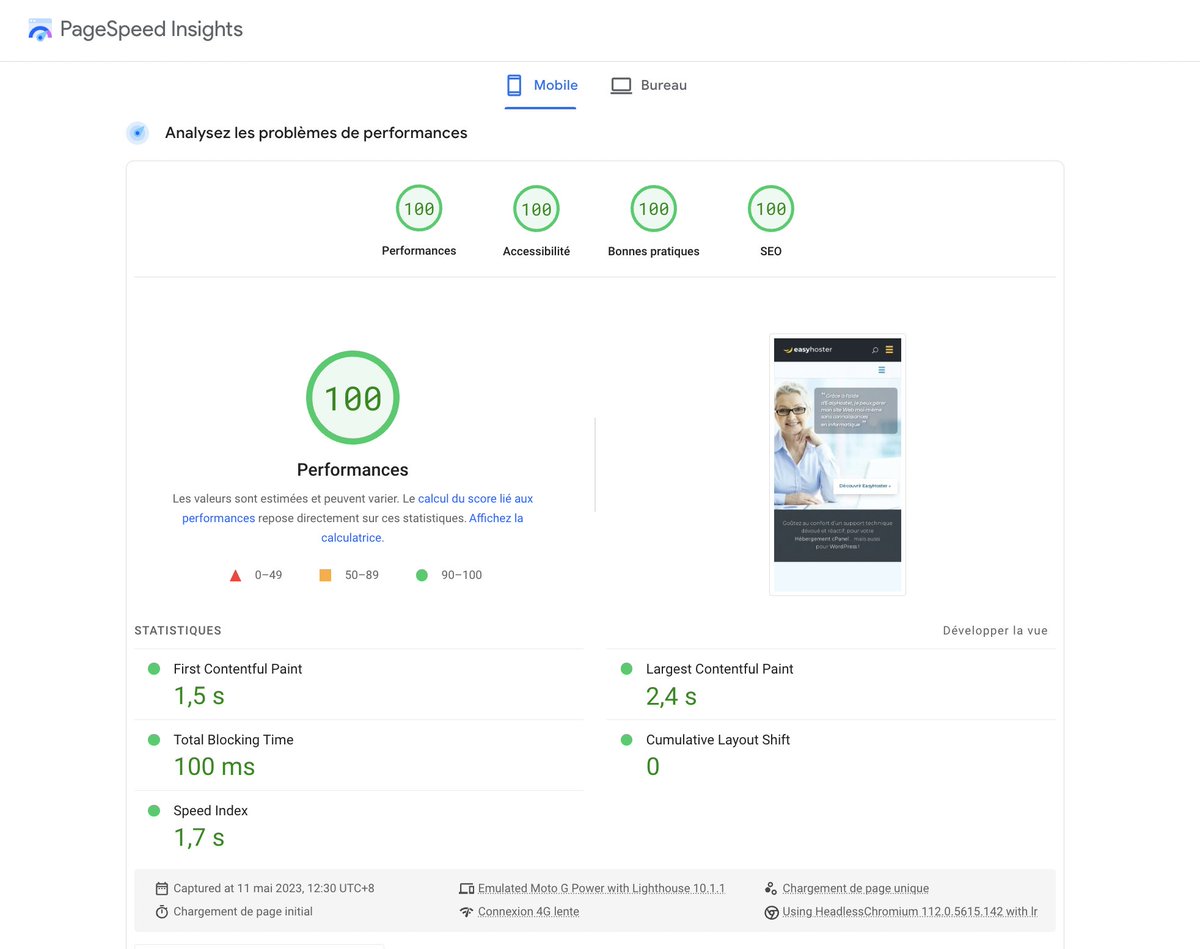Click the PageSpeed Insights logo icon

(x=40, y=30)
